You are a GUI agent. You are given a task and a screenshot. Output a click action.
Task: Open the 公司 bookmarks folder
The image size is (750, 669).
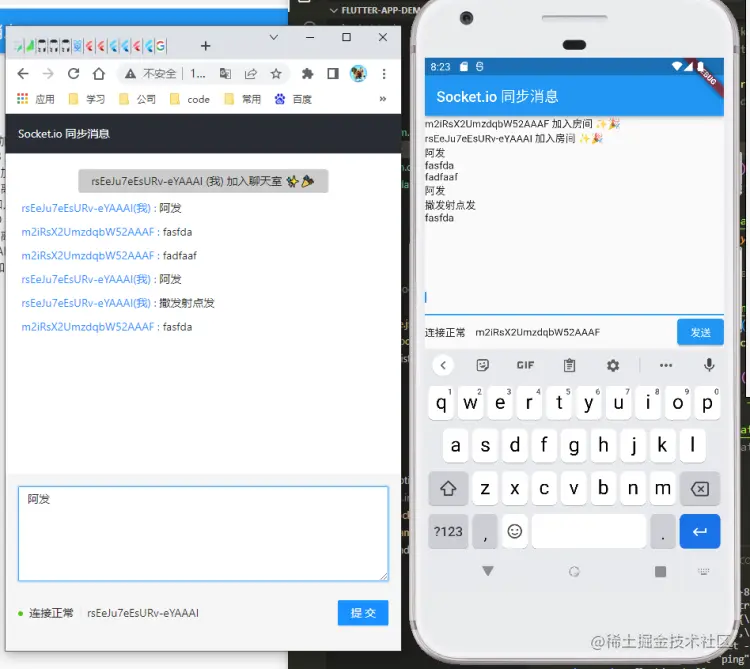[137, 99]
